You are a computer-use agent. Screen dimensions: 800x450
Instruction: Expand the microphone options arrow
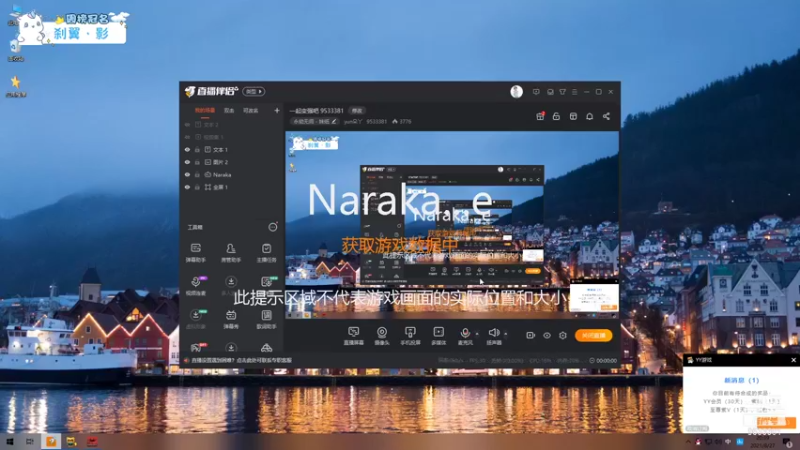pos(477,334)
